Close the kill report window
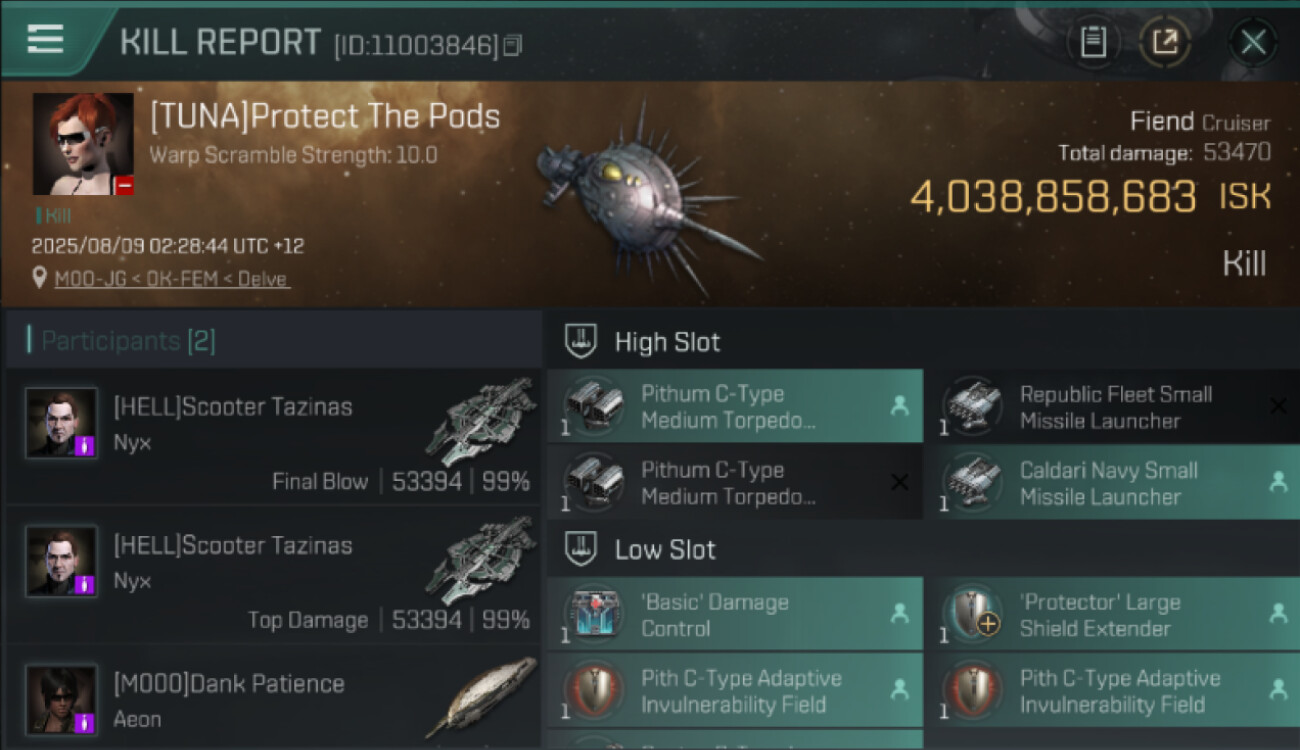The image size is (1300, 750). [x=1253, y=42]
